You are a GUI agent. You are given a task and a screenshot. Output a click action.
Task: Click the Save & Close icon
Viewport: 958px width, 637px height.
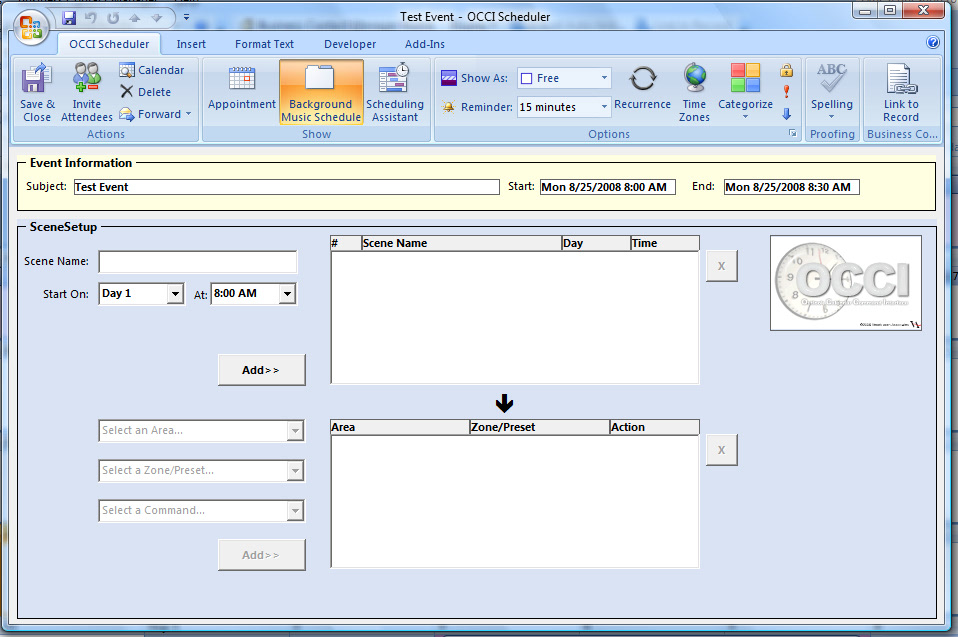(37, 78)
